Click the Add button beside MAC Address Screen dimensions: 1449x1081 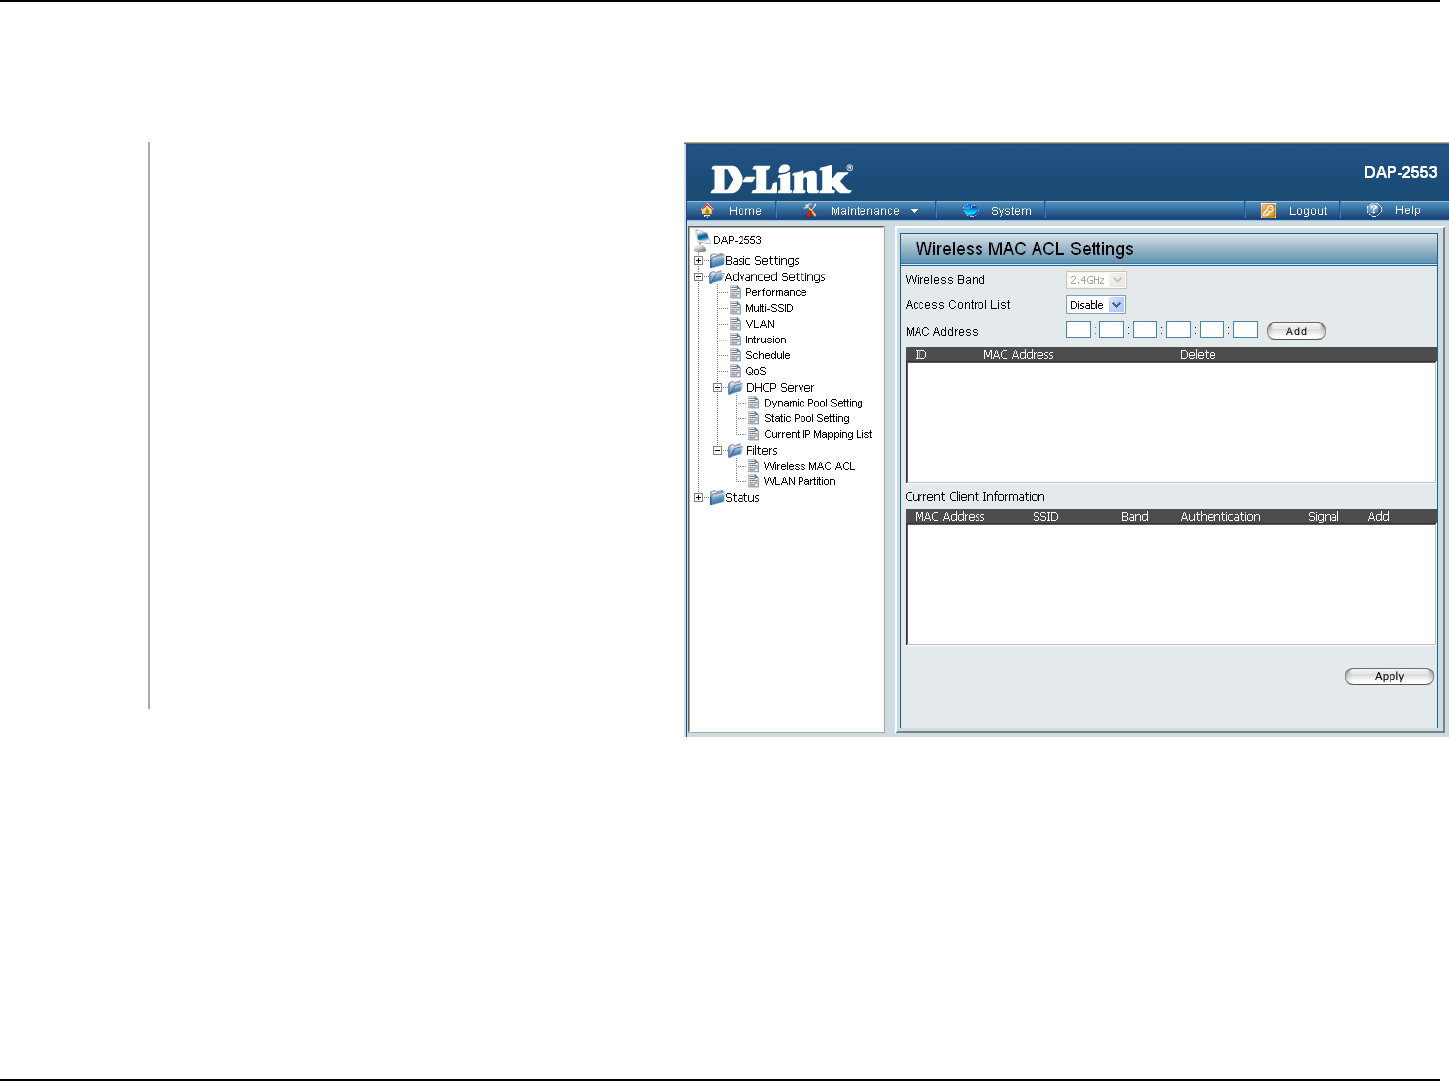pos(1296,331)
